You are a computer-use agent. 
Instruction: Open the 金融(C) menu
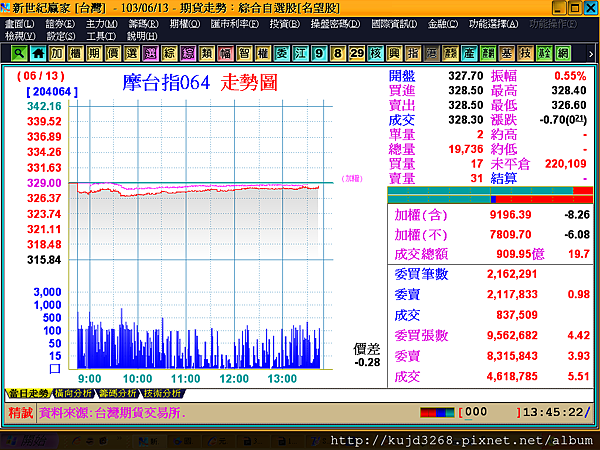click(x=443, y=24)
